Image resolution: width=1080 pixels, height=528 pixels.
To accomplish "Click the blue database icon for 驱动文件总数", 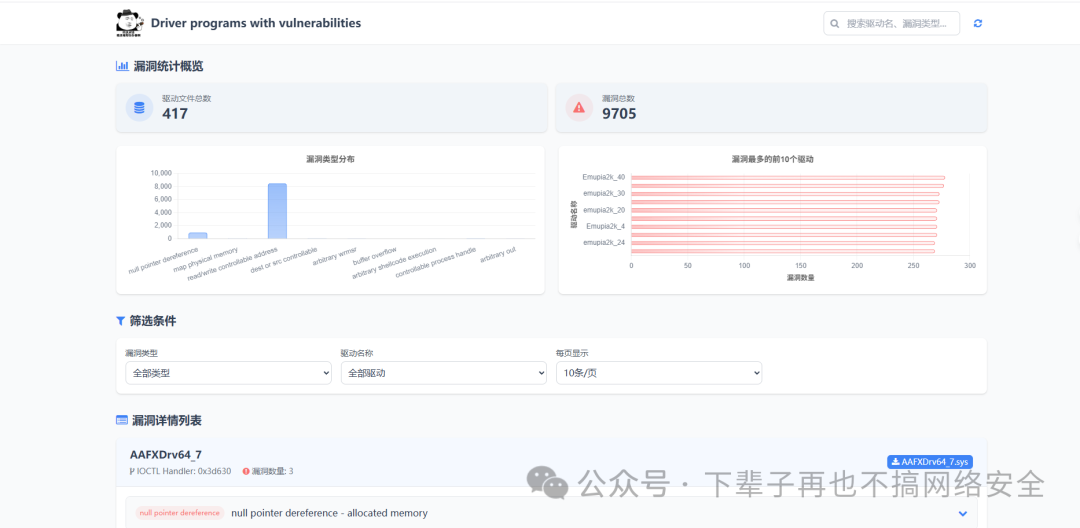I will [139, 107].
